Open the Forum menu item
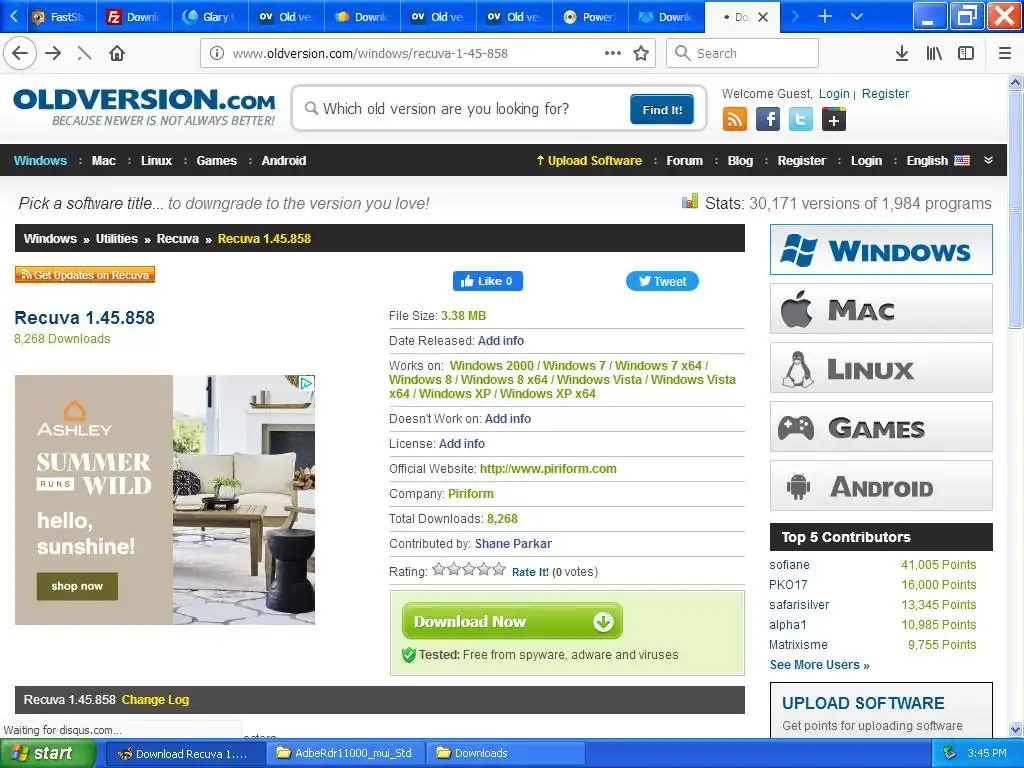 (684, 161)
